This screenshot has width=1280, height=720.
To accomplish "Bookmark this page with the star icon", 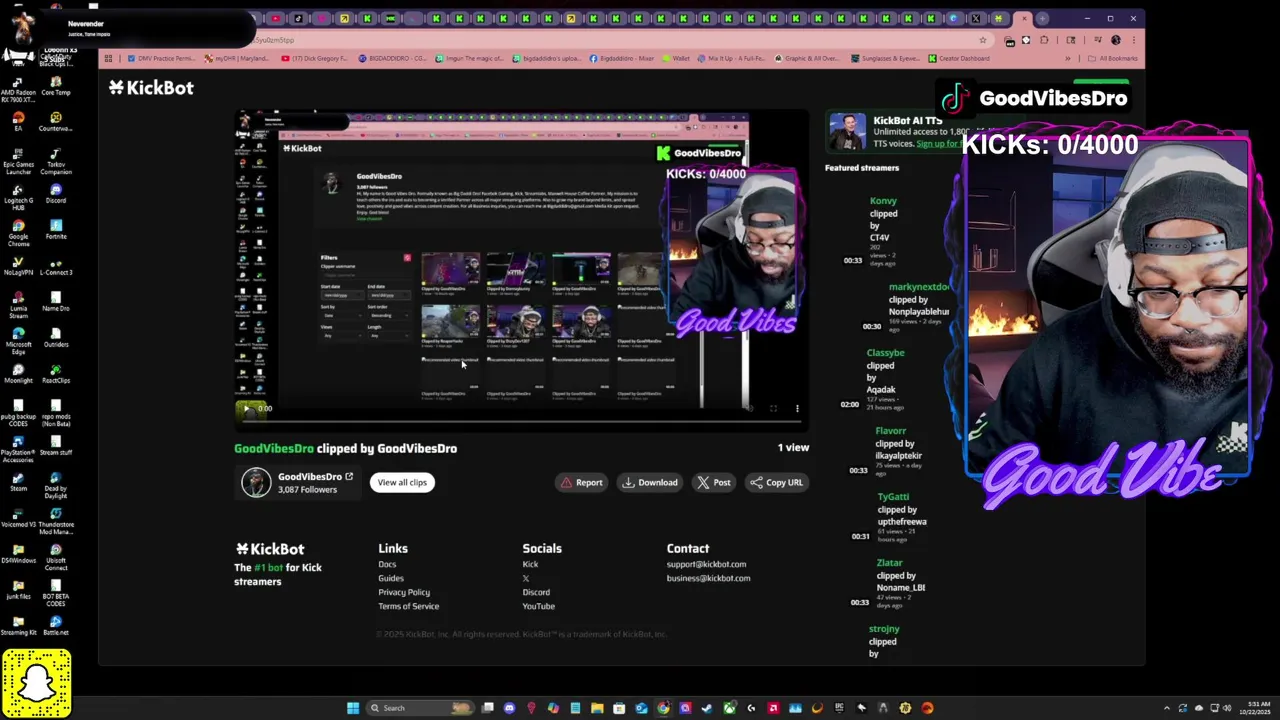I will (x=983, y=40).
